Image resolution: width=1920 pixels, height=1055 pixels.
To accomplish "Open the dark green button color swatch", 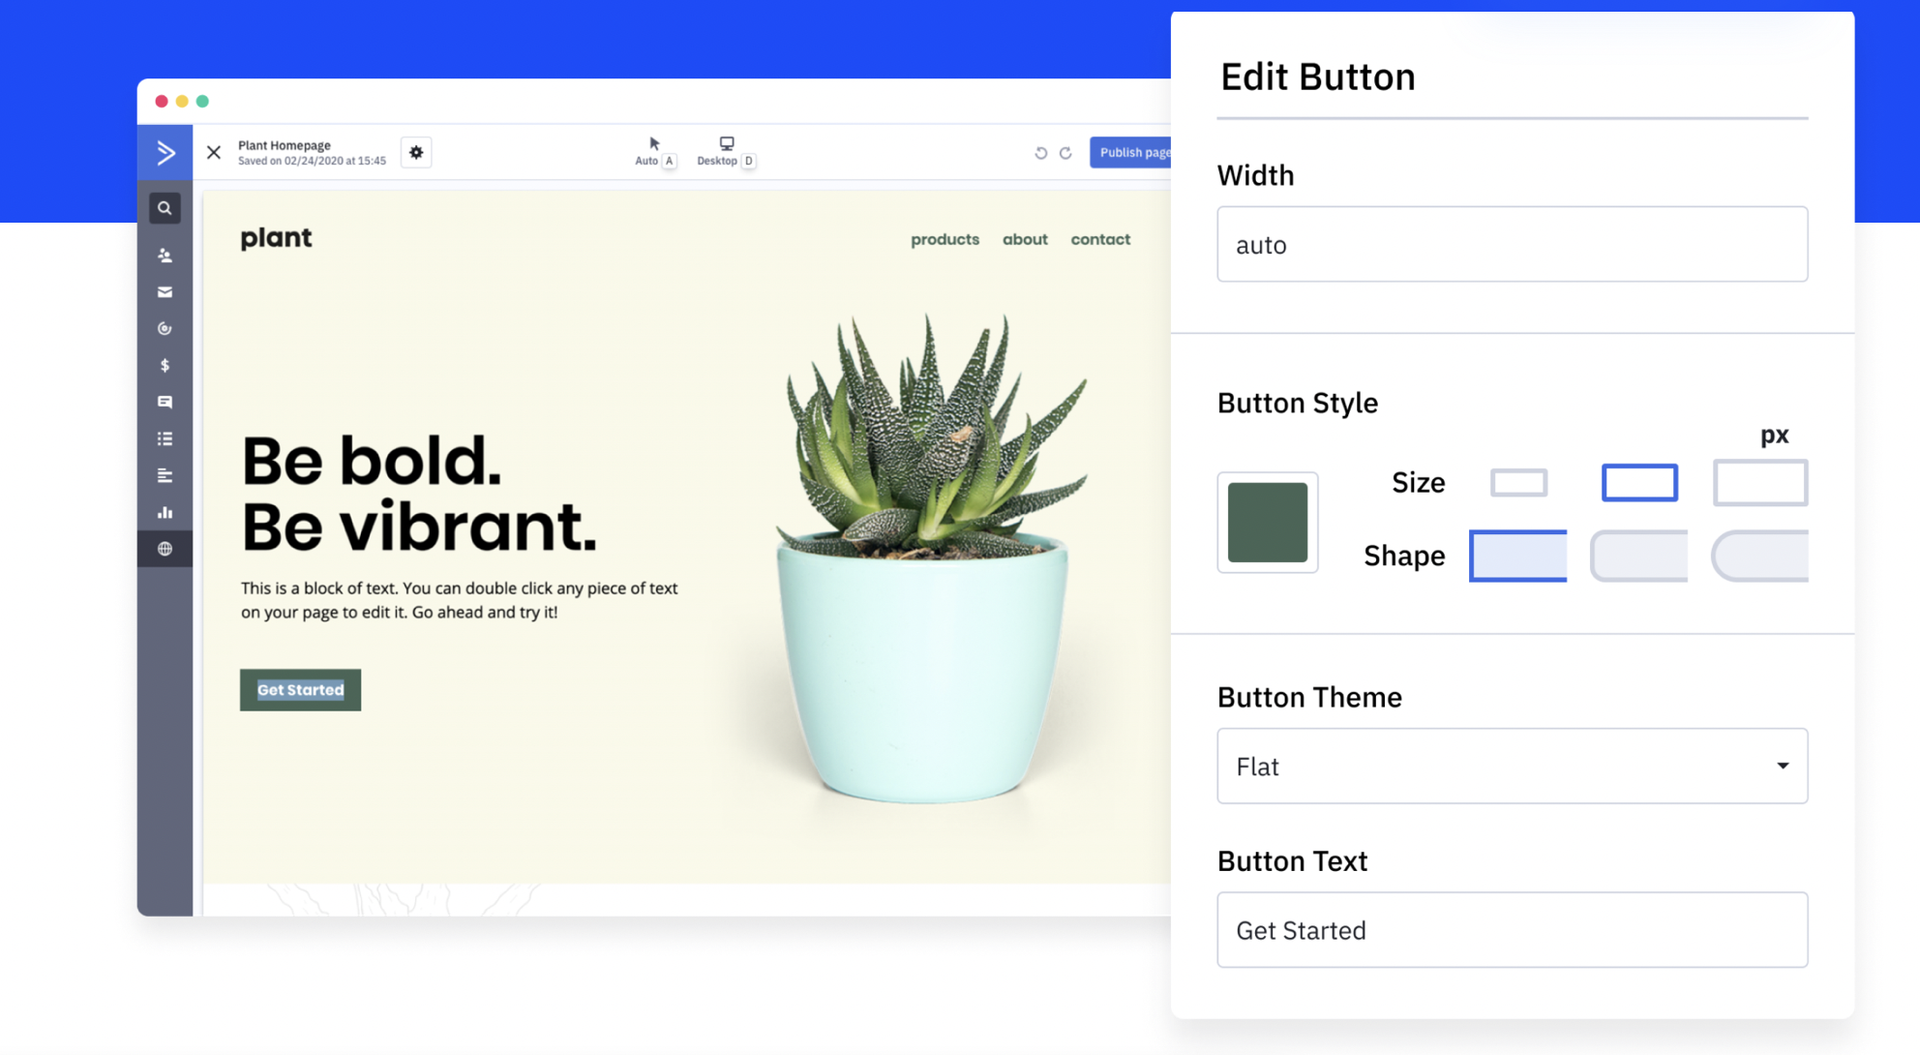I will click(1267, 522).
